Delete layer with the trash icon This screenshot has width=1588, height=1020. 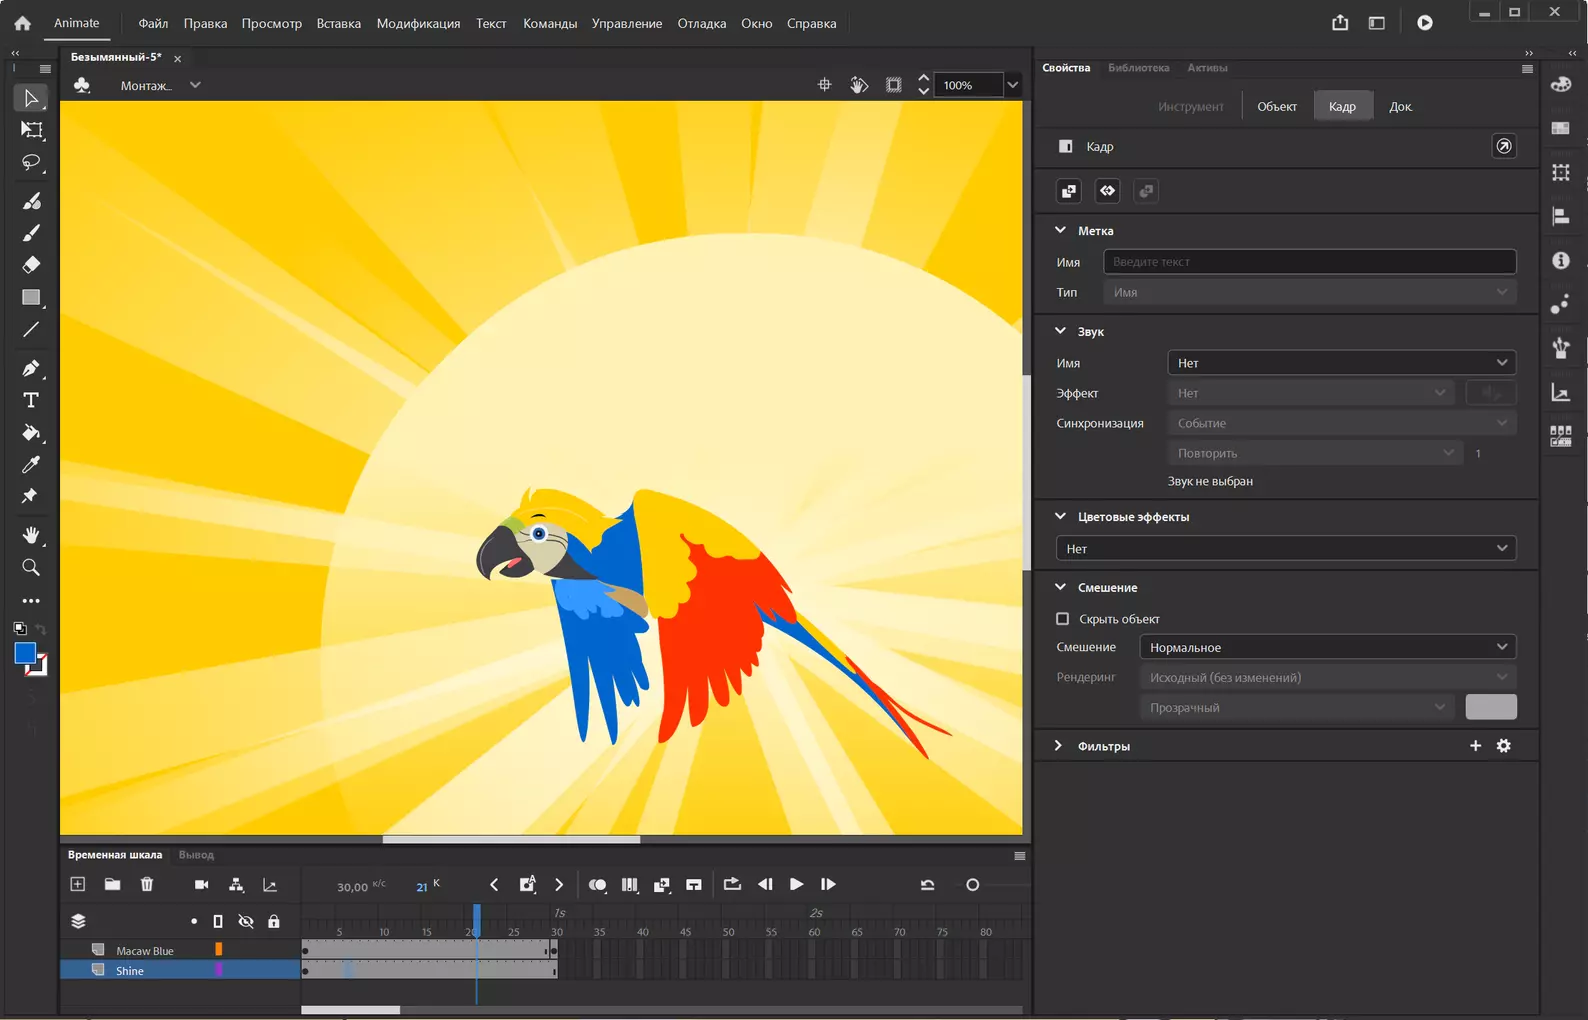pos(147,884)
